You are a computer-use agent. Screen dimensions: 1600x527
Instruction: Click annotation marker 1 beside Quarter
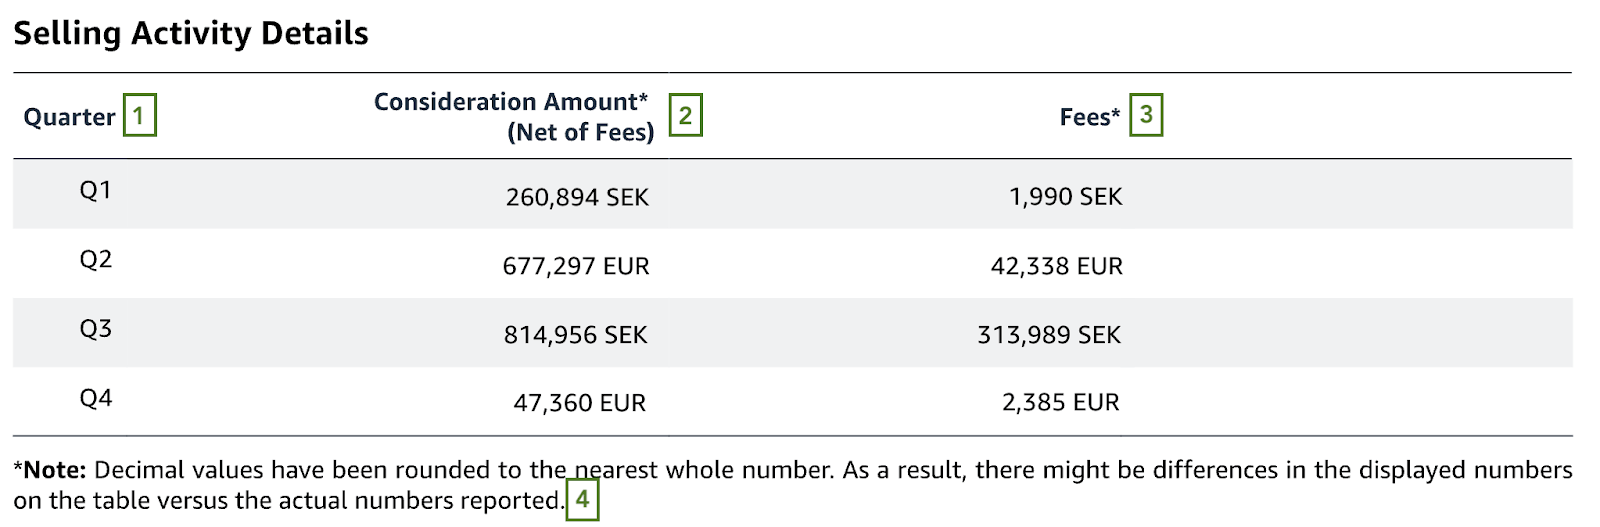tap(140, 115)
